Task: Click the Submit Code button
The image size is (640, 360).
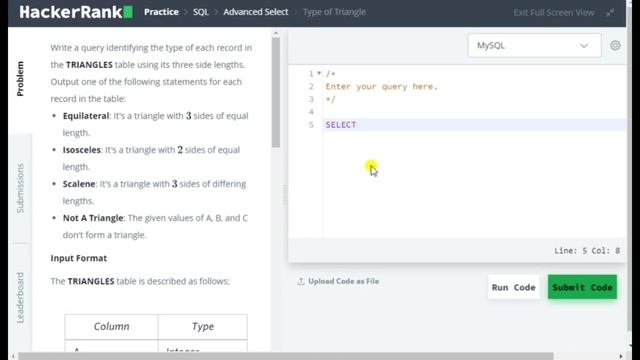Action: 582,287
